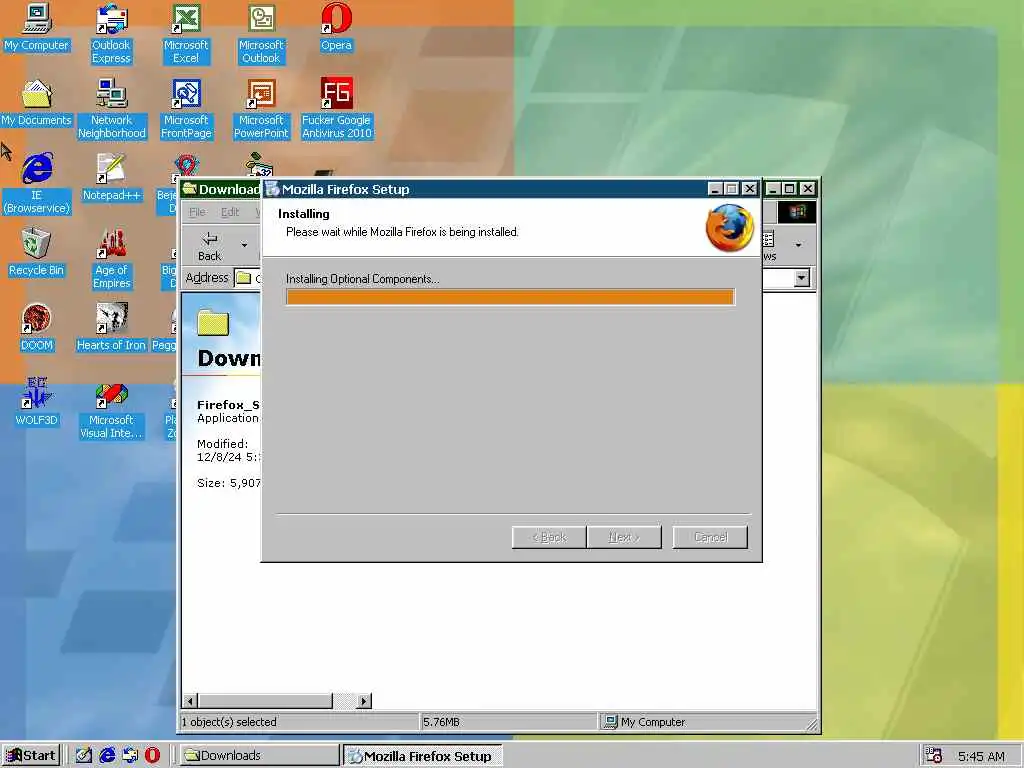Click the Views toolbar icon in Downloads window
The height and width of the screenshot is (768, 1024).
[x=769, y=246]
